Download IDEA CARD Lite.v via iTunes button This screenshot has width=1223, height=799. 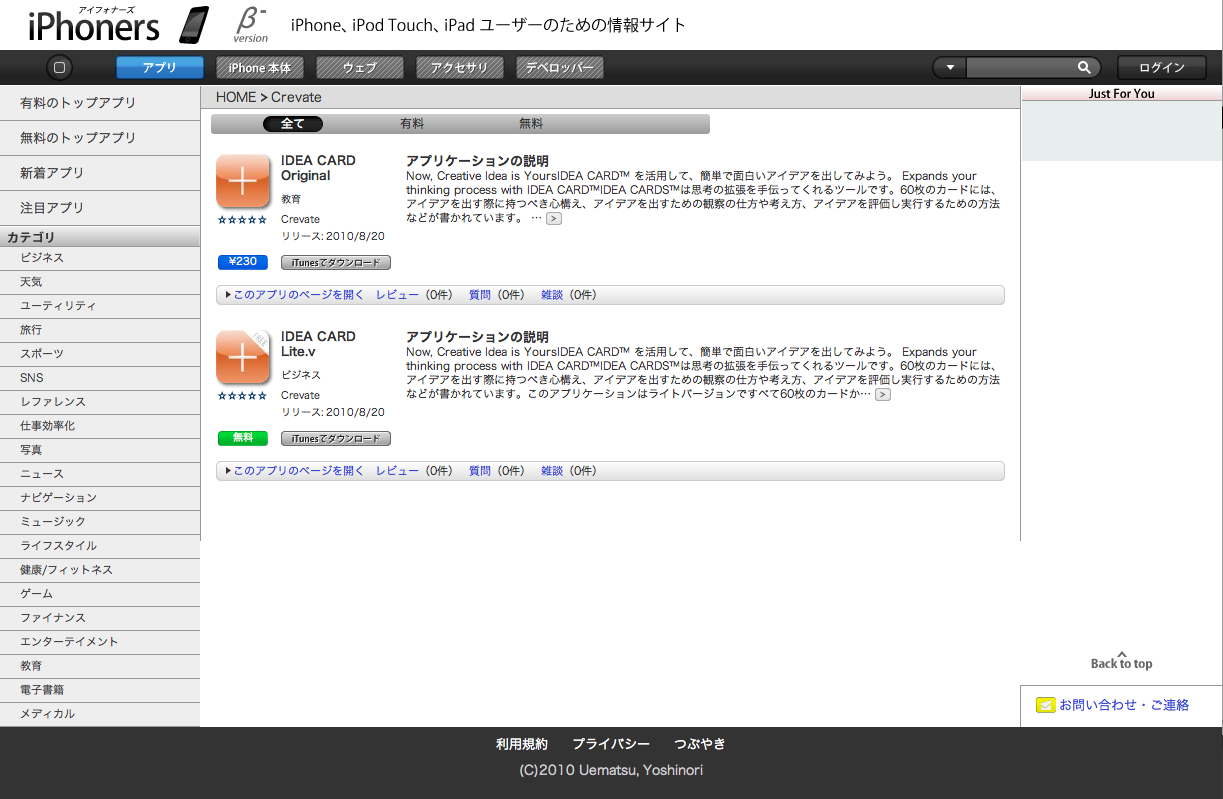(x=336, y=439)
